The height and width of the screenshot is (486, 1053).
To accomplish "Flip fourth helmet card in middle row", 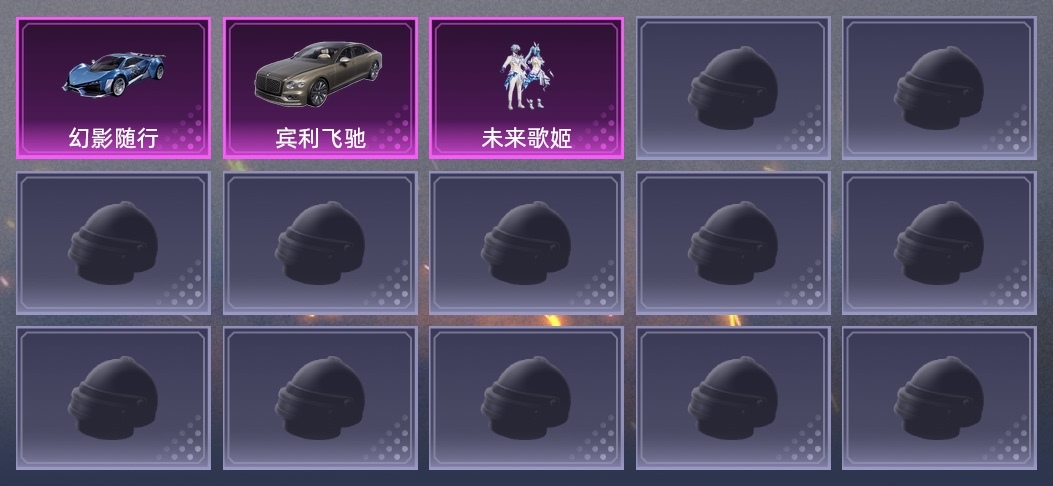I will point(733,243).
